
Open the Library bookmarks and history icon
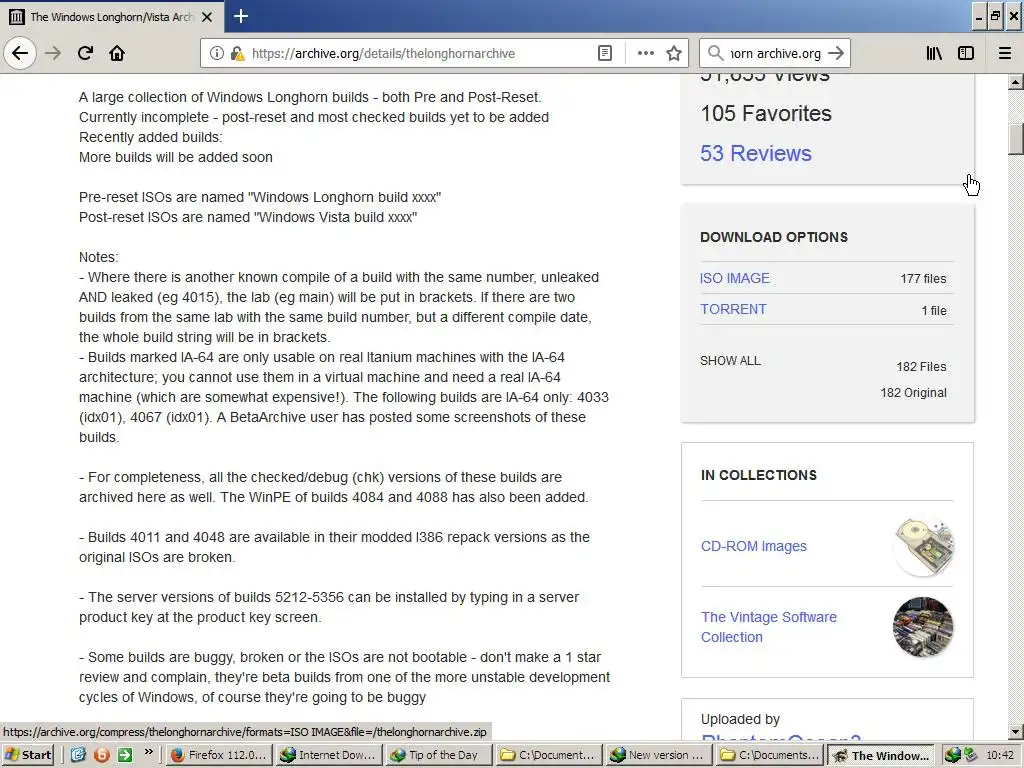pos(934,53)
